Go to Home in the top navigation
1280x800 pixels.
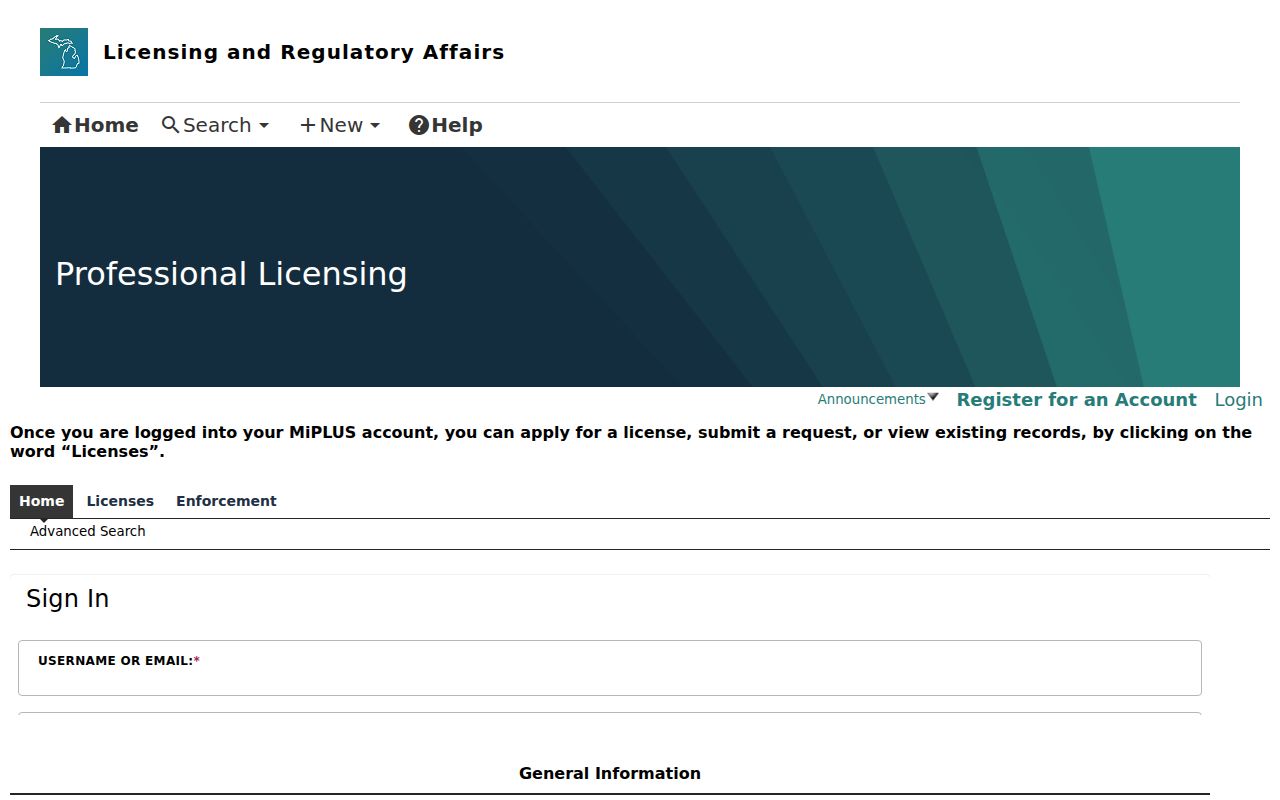click(x=95, y=125)
